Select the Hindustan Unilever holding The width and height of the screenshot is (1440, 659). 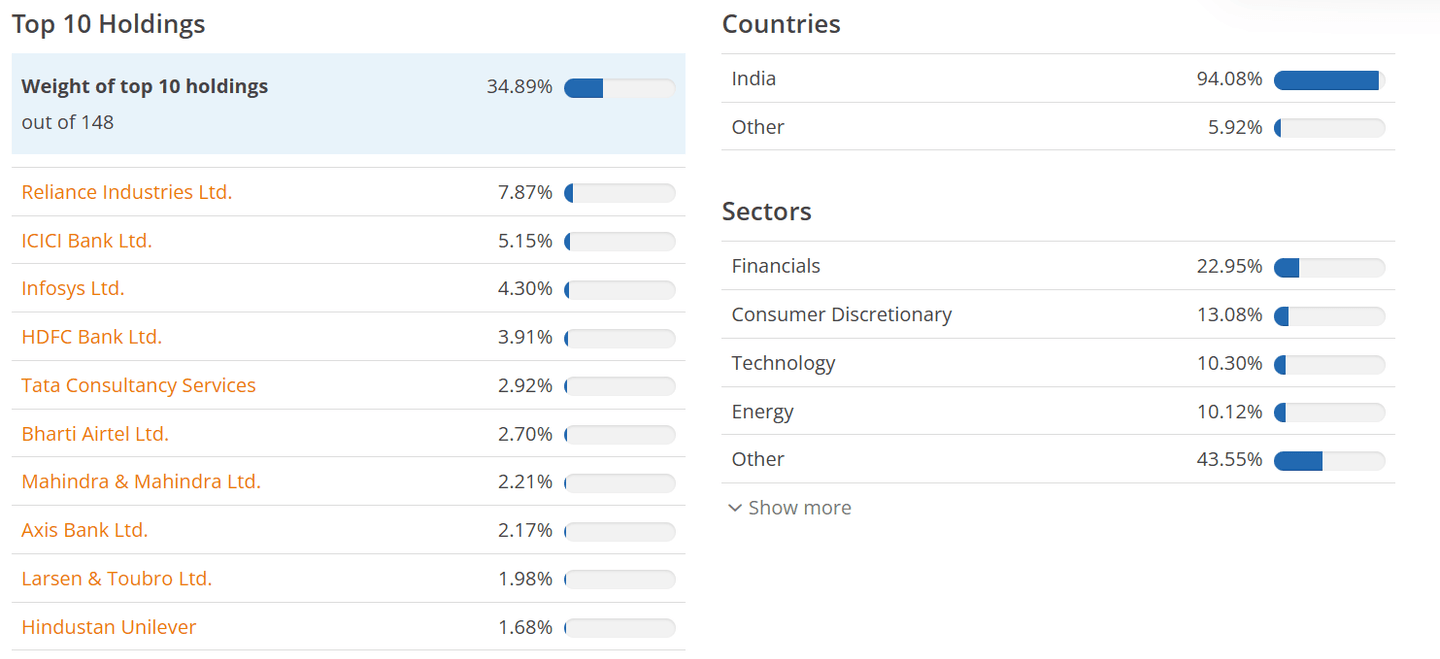tap(108, 627)
